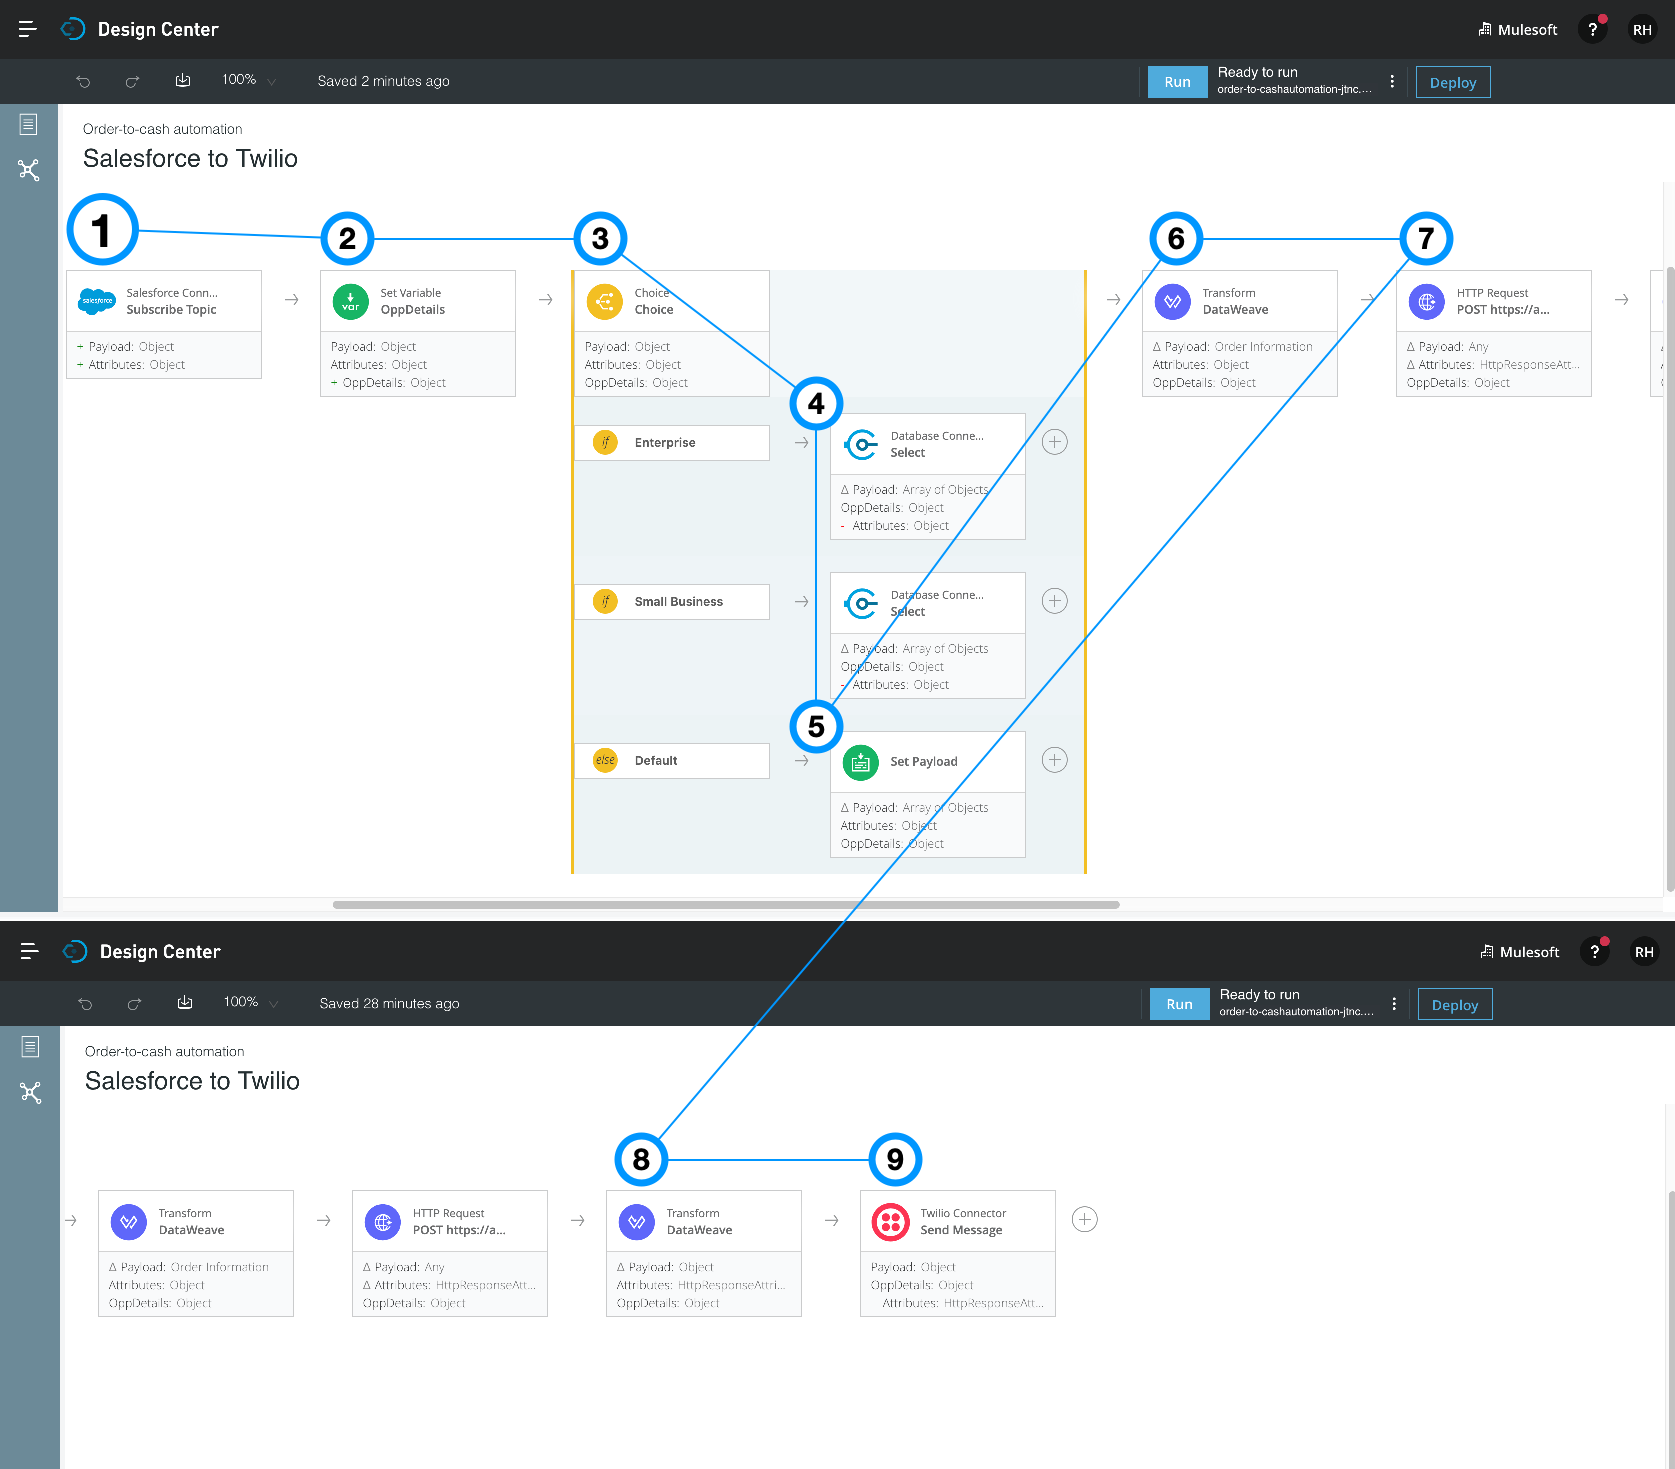
Task: Click the undo arrow in top toolbar
Action: (84, 81)
